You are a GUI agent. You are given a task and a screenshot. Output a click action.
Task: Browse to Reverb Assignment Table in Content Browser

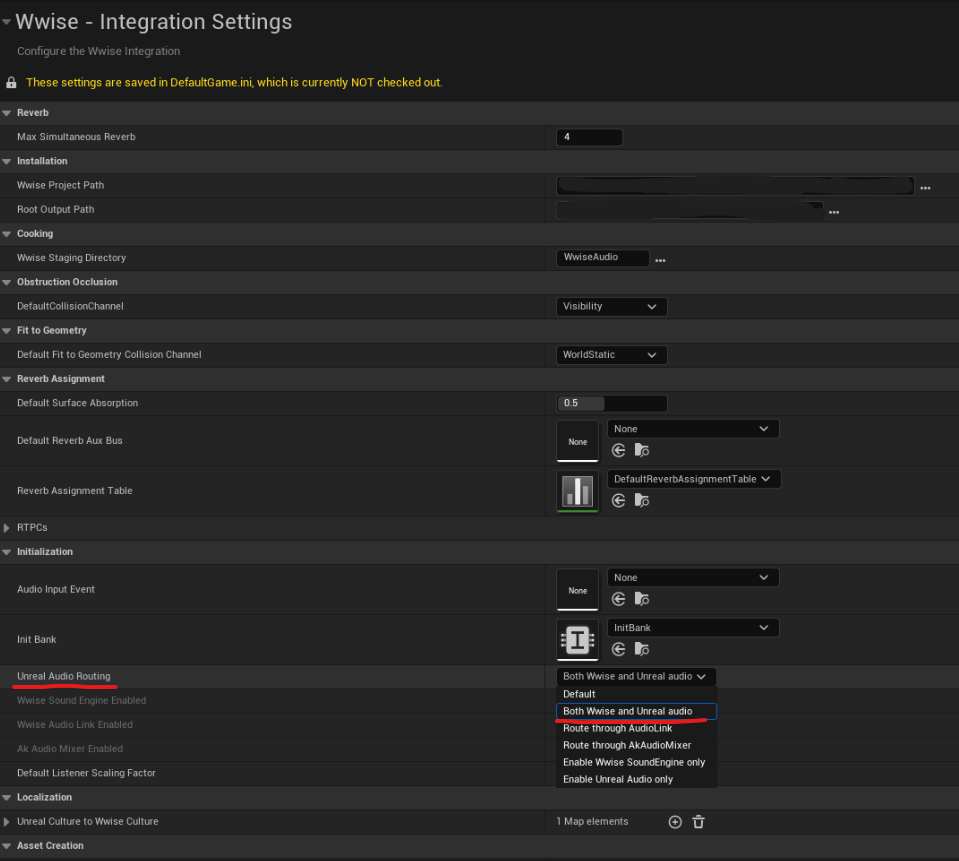pos(642,501)
